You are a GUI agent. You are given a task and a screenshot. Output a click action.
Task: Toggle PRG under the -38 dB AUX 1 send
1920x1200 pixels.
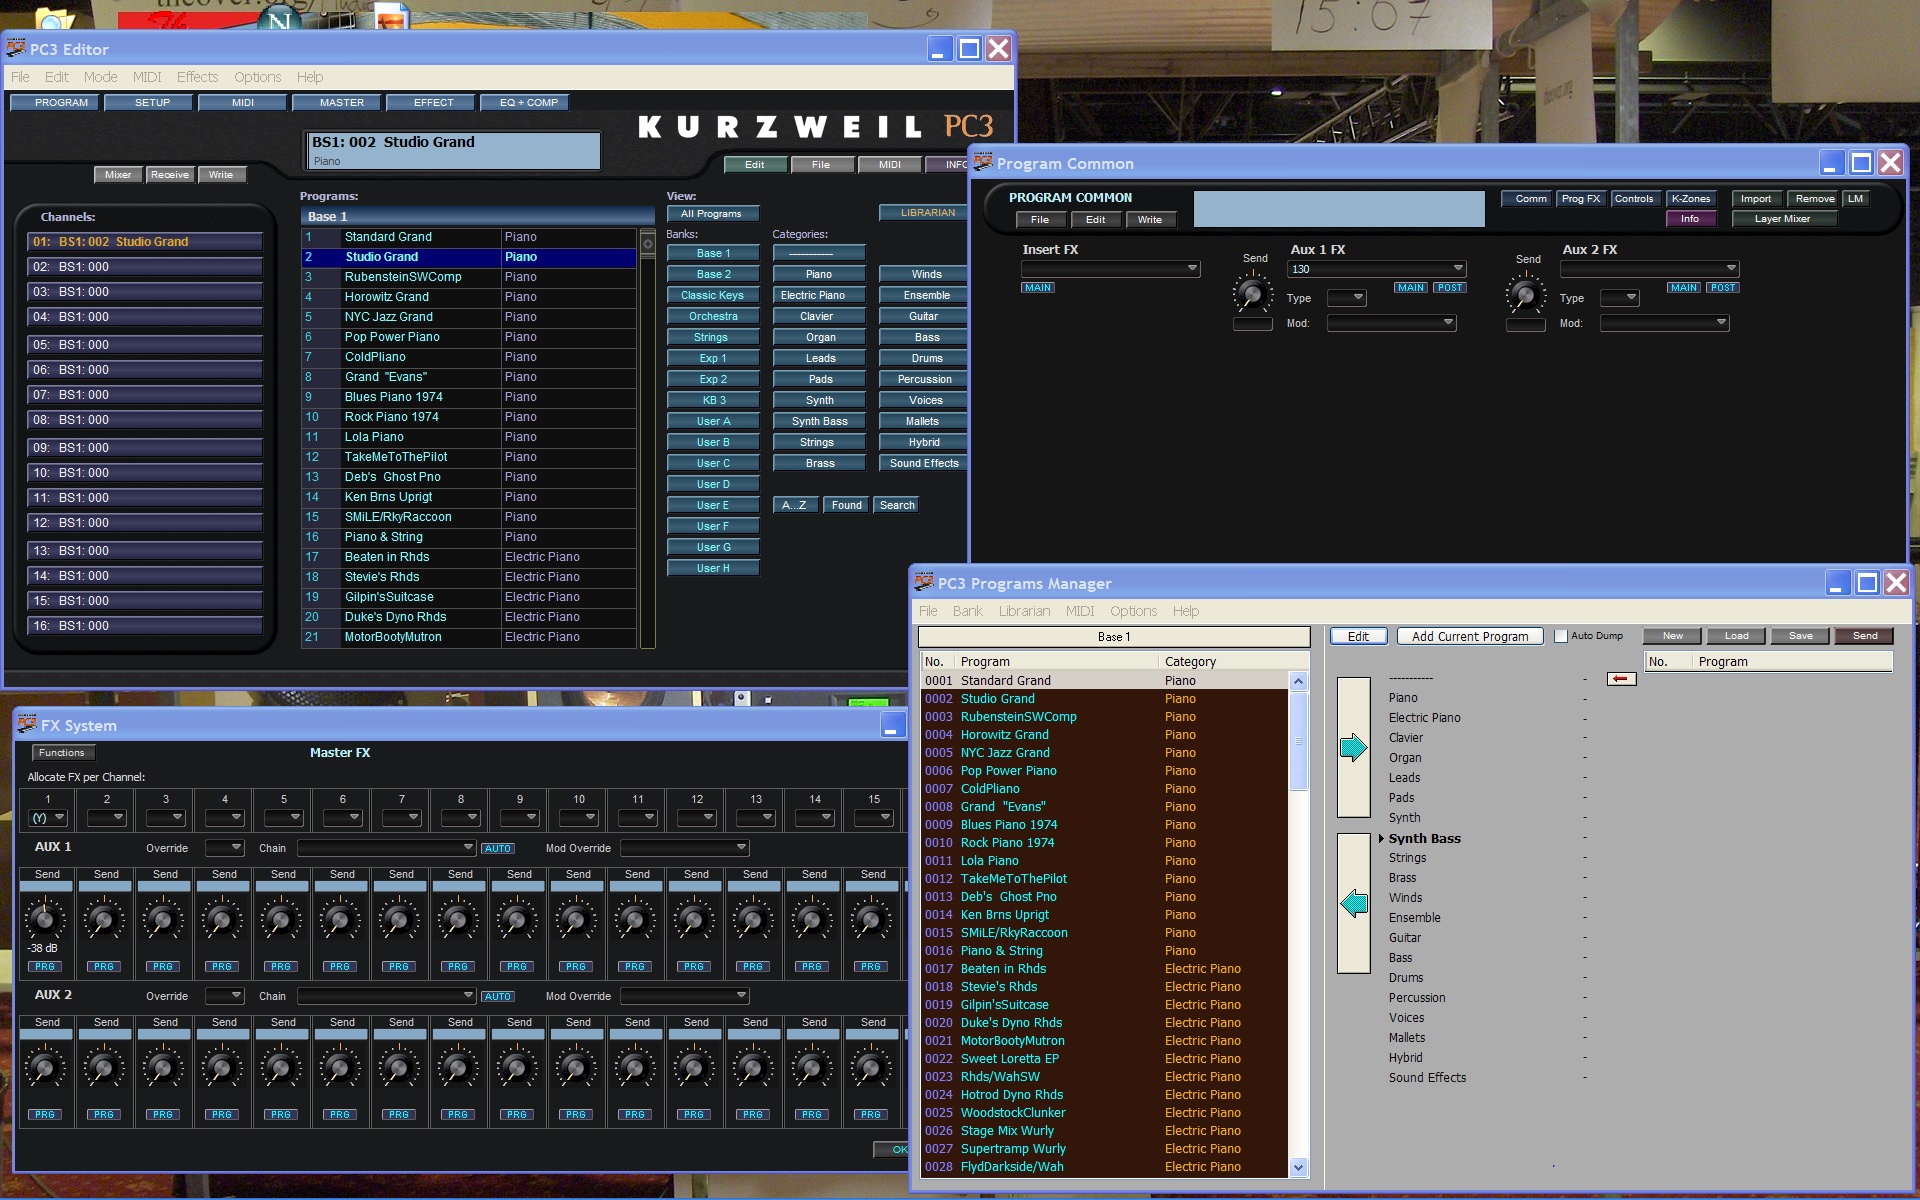click(x=45, y=967)
